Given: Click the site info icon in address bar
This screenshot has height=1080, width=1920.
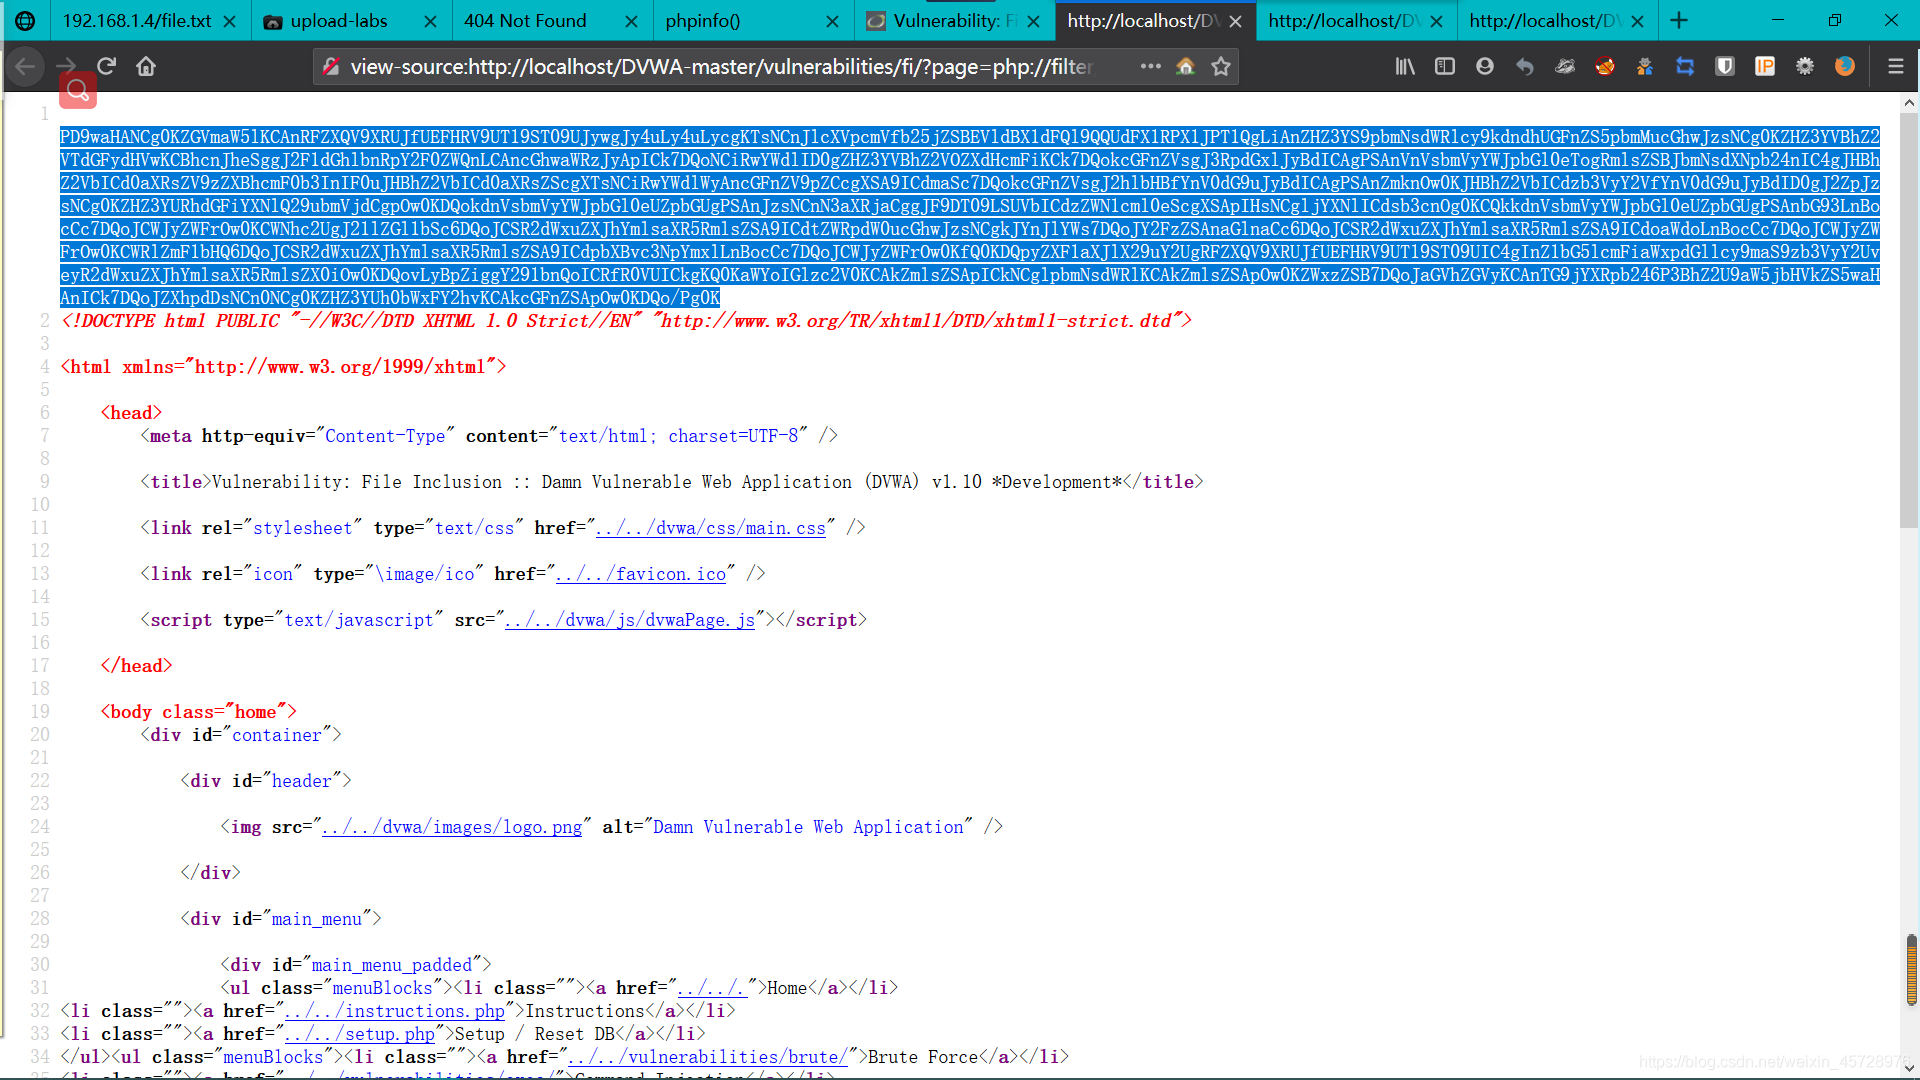Looking at the screenshot, I should [331, 67].
